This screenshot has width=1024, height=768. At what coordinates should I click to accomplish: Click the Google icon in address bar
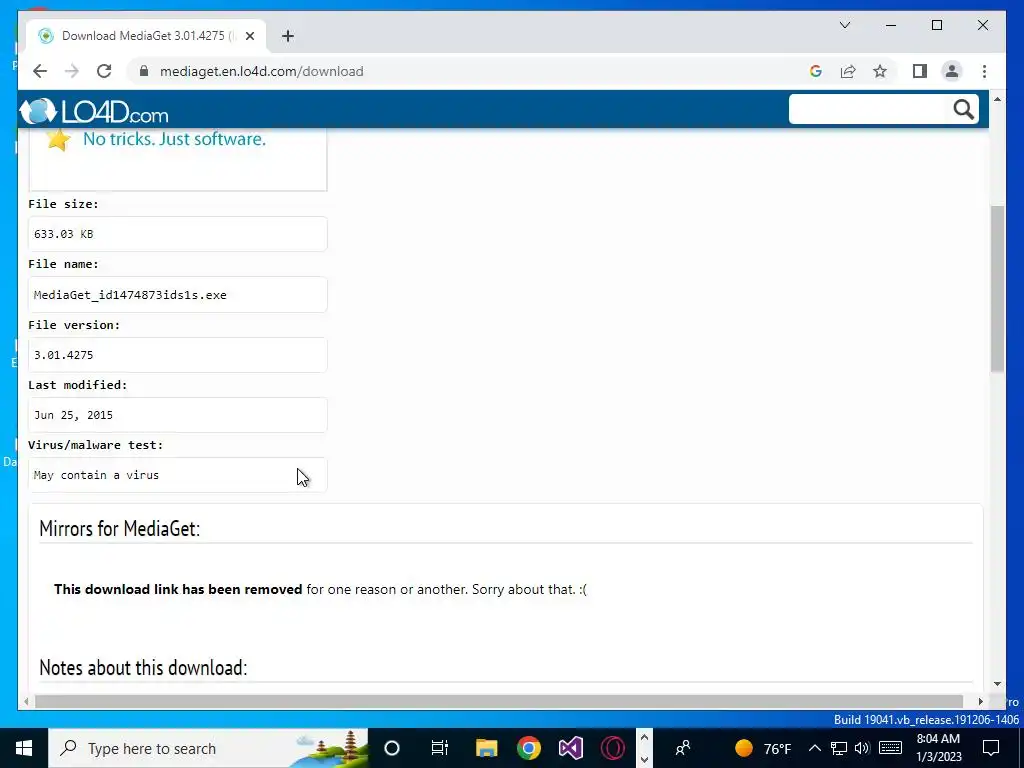click(x=816, y=71)
